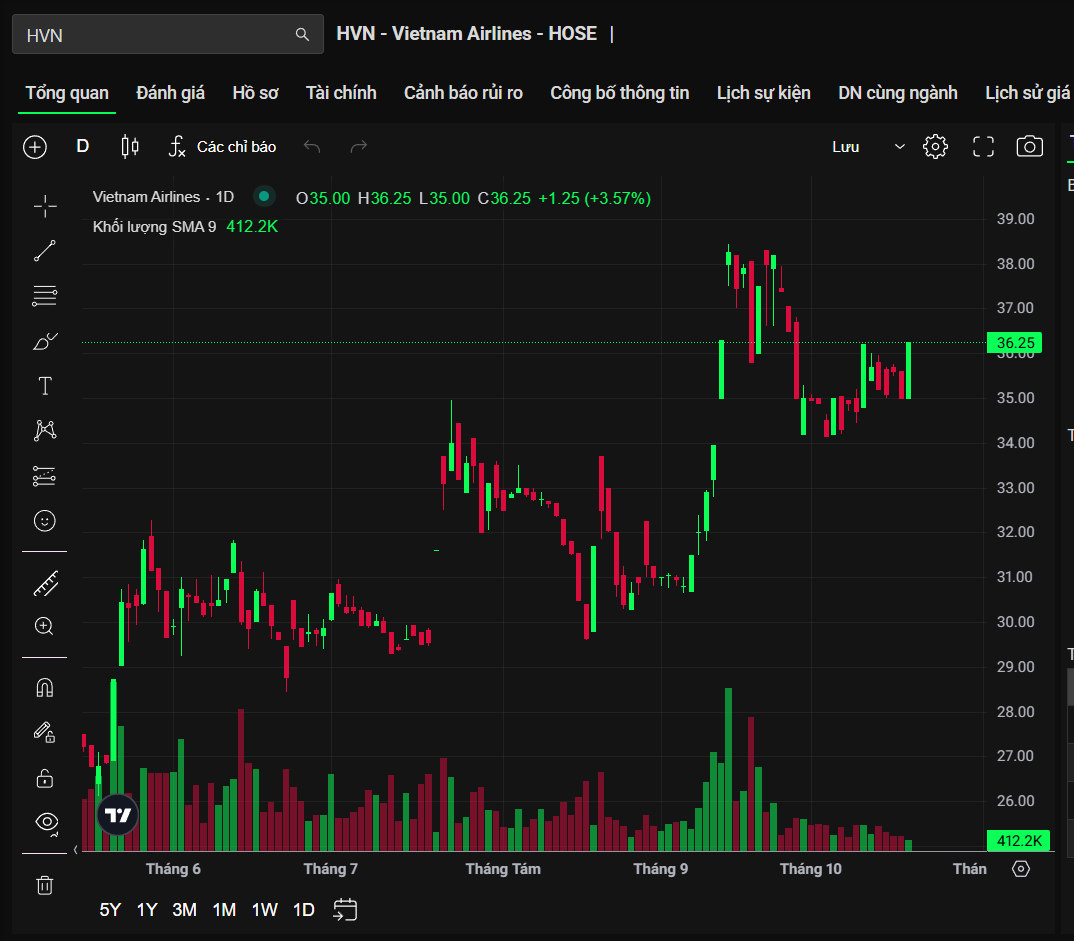
Task: Select the 3M time range button
Action: 184,910
